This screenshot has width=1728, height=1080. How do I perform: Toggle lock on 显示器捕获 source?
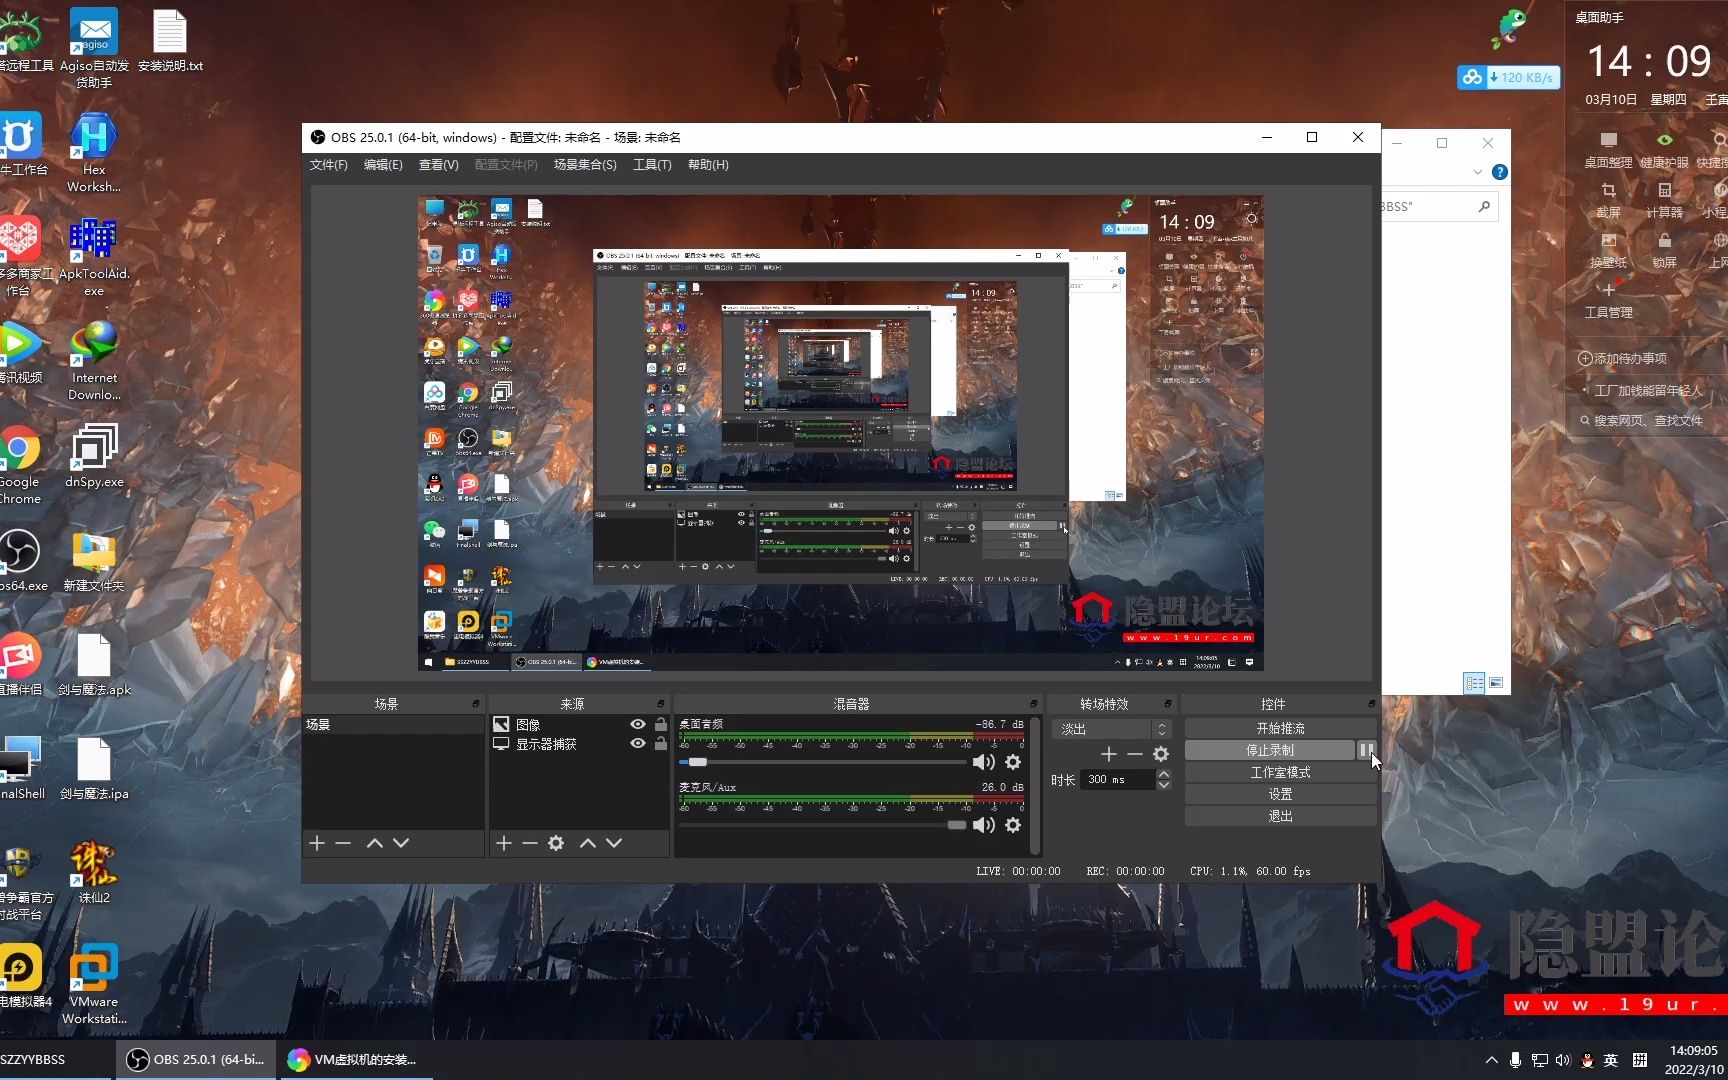click(661, 744)
